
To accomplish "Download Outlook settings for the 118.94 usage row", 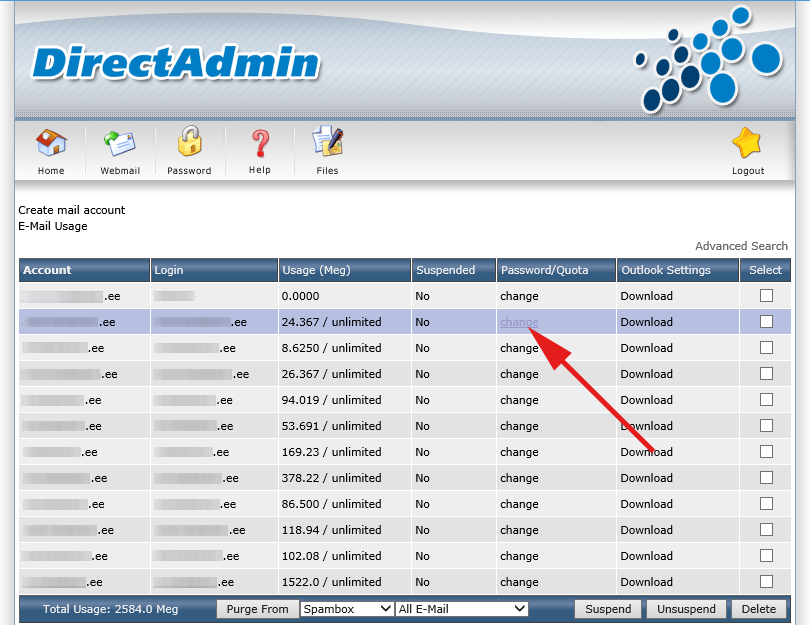I will click(646, 530).
